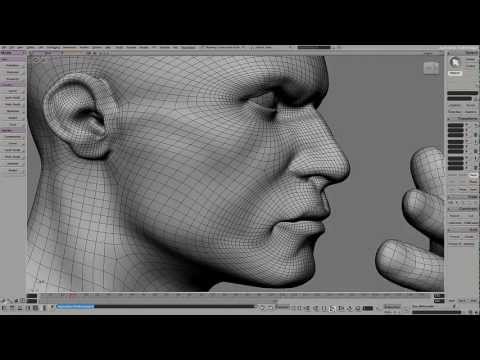The height and width of the screenshot is (360, 480).
Task: Click the leftmost playback control button
Action: coord(293,308)
